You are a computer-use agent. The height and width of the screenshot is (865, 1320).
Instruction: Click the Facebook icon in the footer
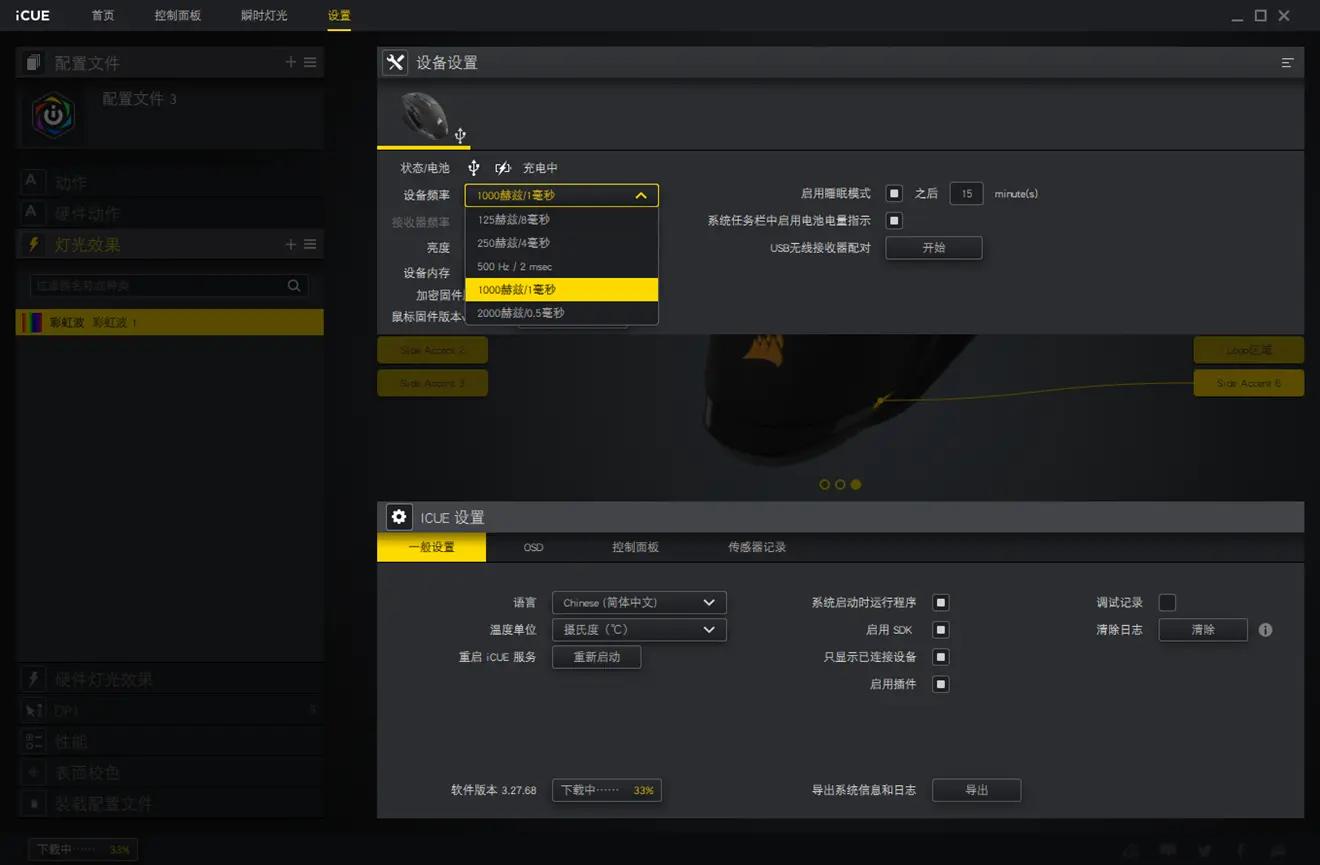(x=1241, y=850)
